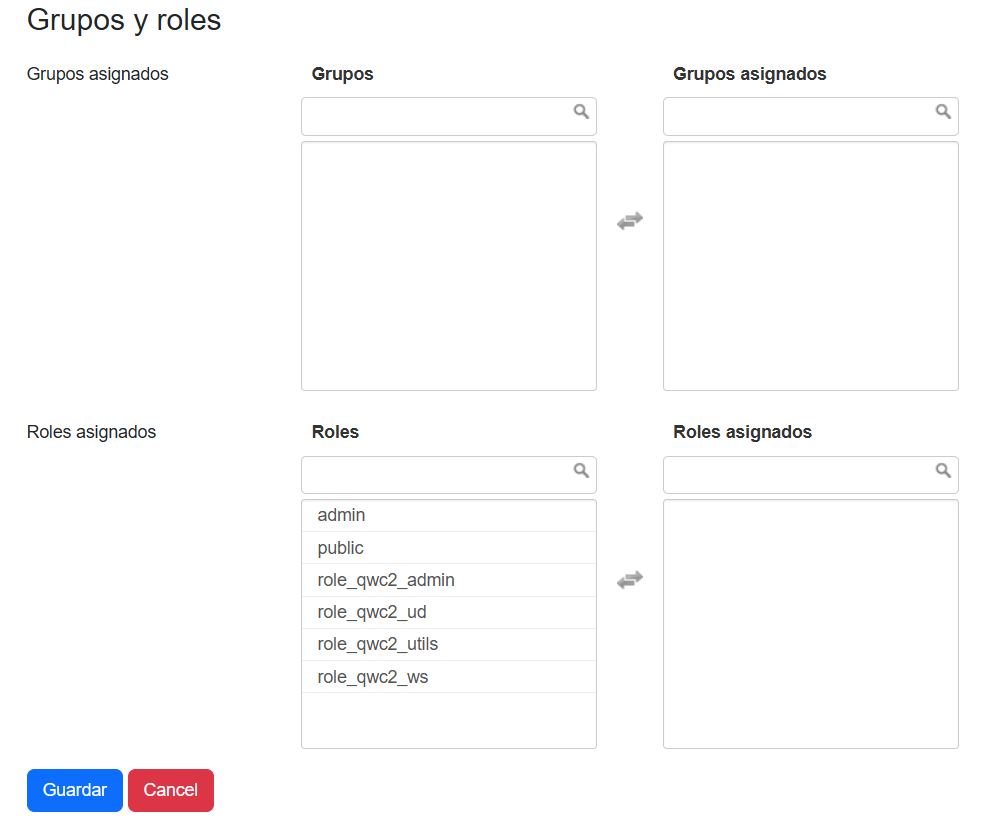995x821 pixels.
Task: Click the swap arrows icon between group lists
Action: 629,221
